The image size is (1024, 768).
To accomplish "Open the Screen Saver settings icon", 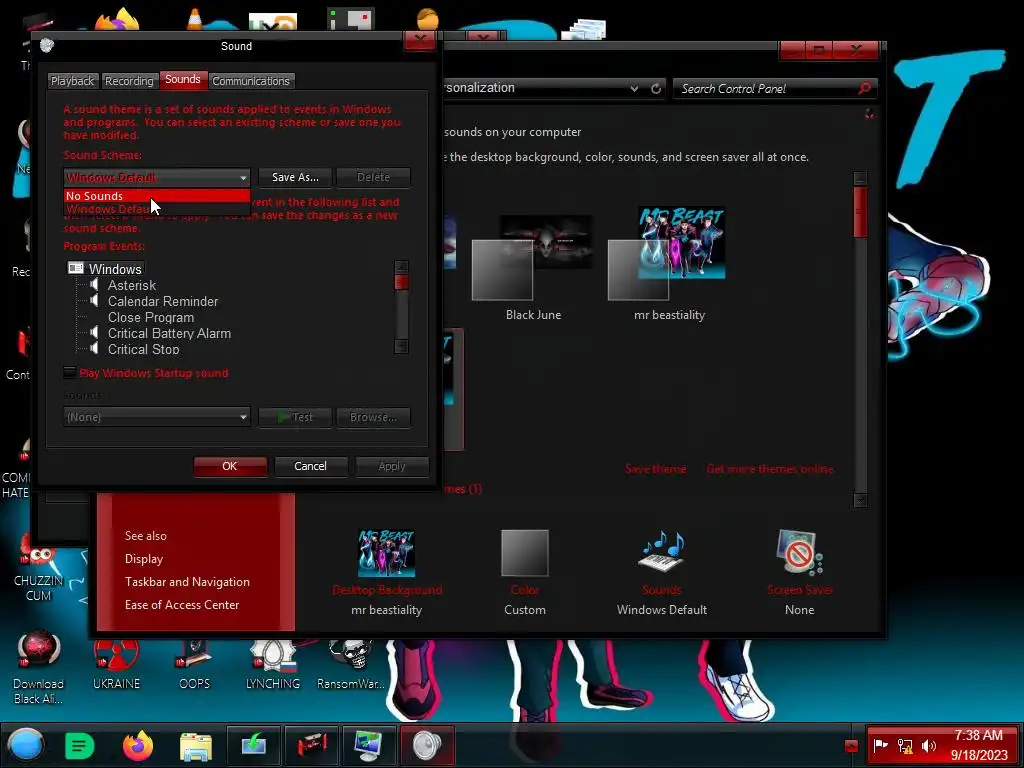I will [x=799, y=552].
